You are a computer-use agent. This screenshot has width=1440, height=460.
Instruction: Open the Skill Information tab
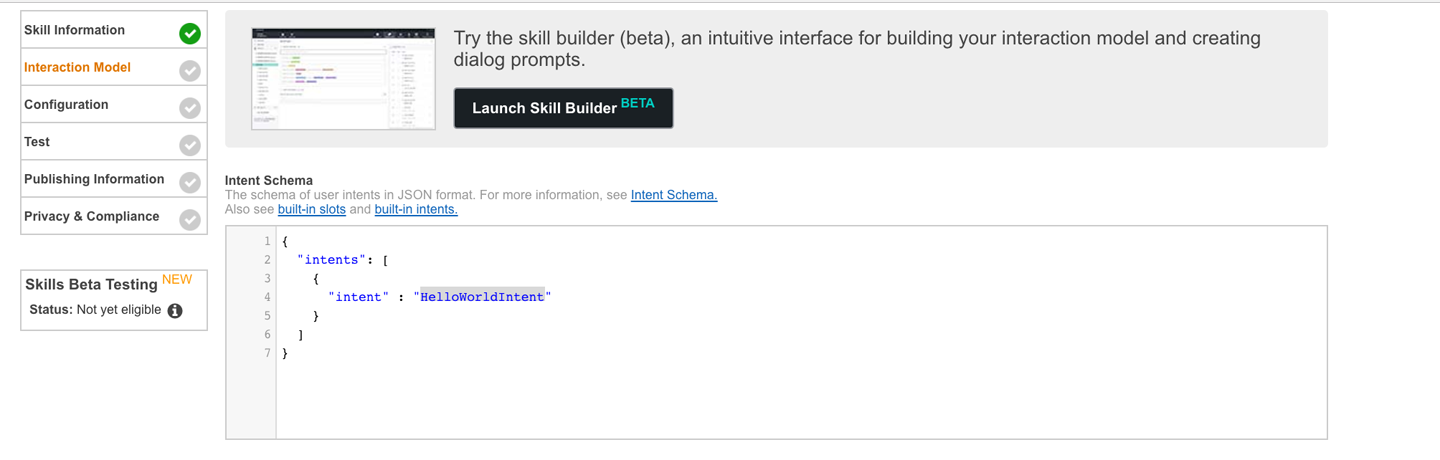point(75,30)
